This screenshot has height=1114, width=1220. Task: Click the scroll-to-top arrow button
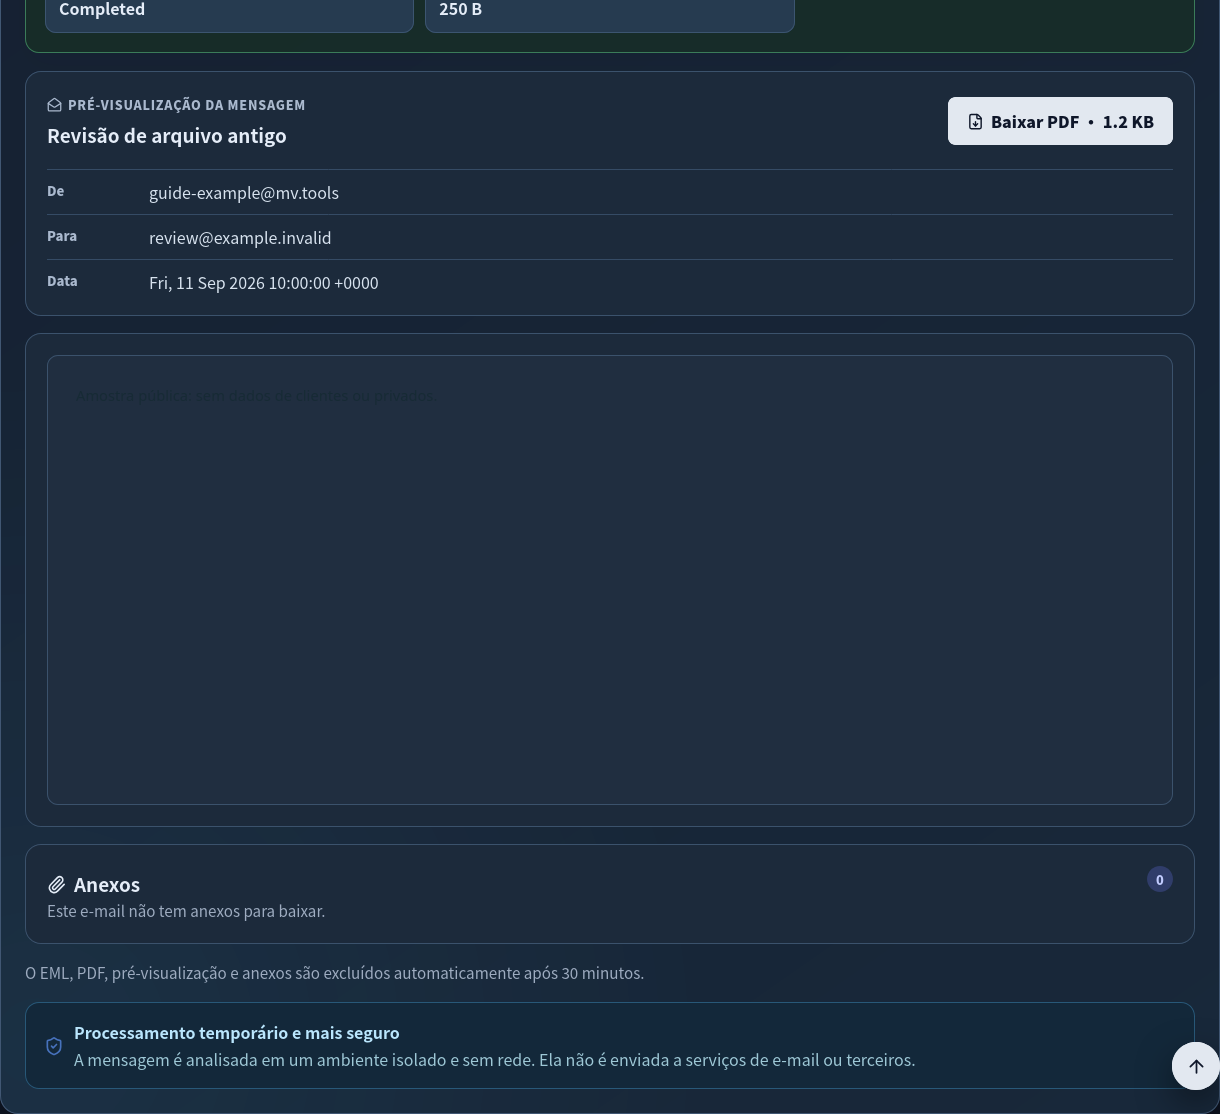[1195, 1066]
